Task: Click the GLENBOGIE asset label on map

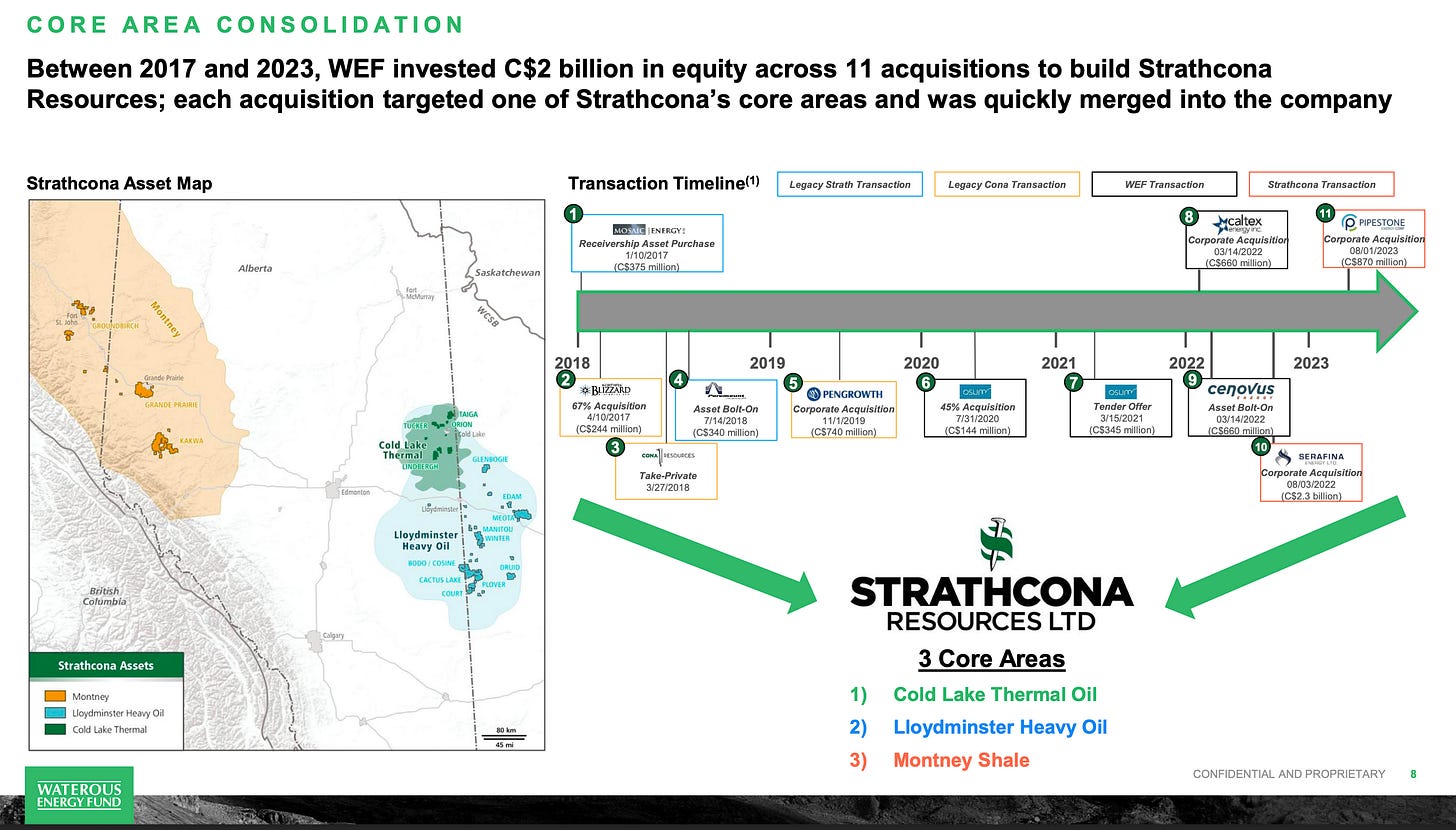Action: click(490, 459)
